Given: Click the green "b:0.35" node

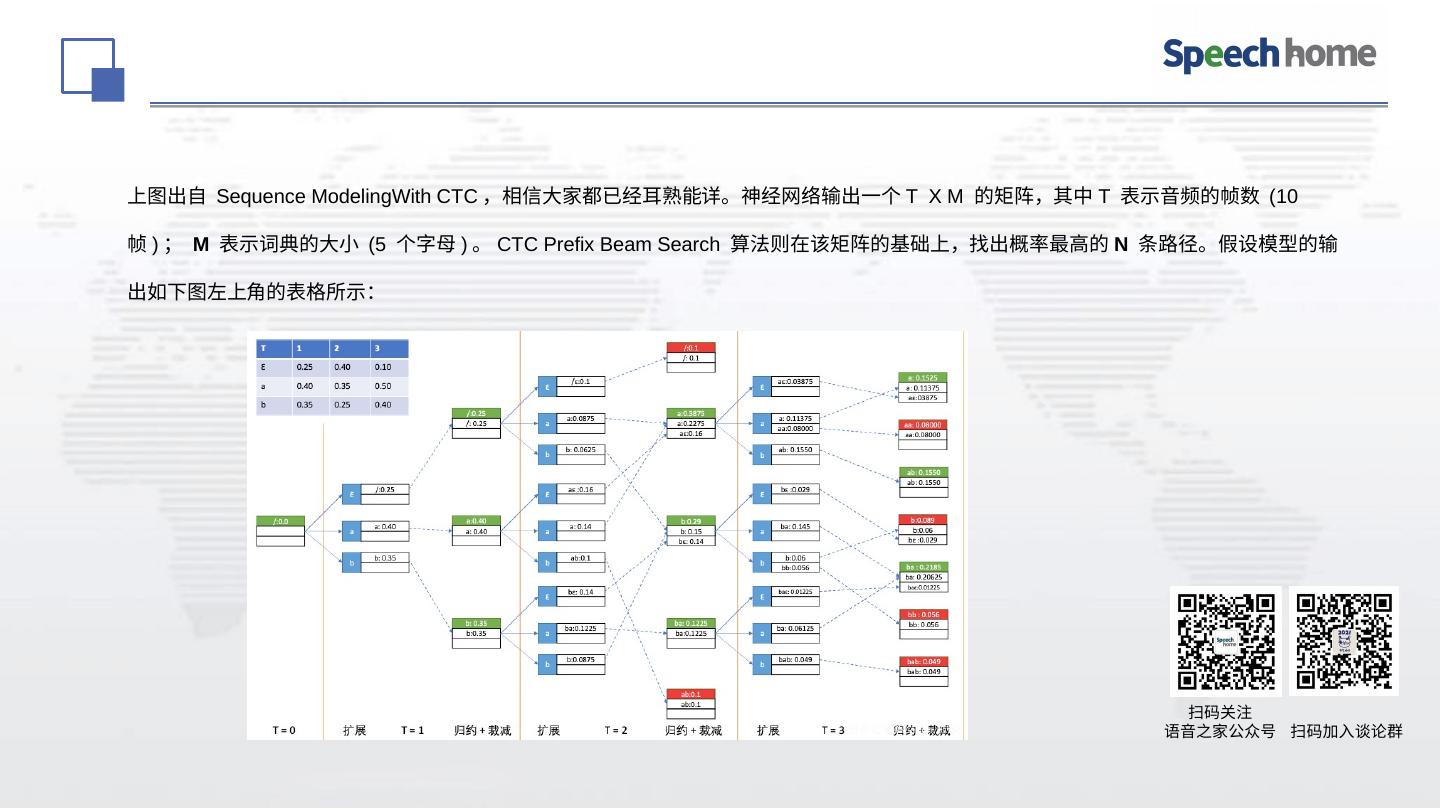Looking at the screenshot, I should 476,623.
